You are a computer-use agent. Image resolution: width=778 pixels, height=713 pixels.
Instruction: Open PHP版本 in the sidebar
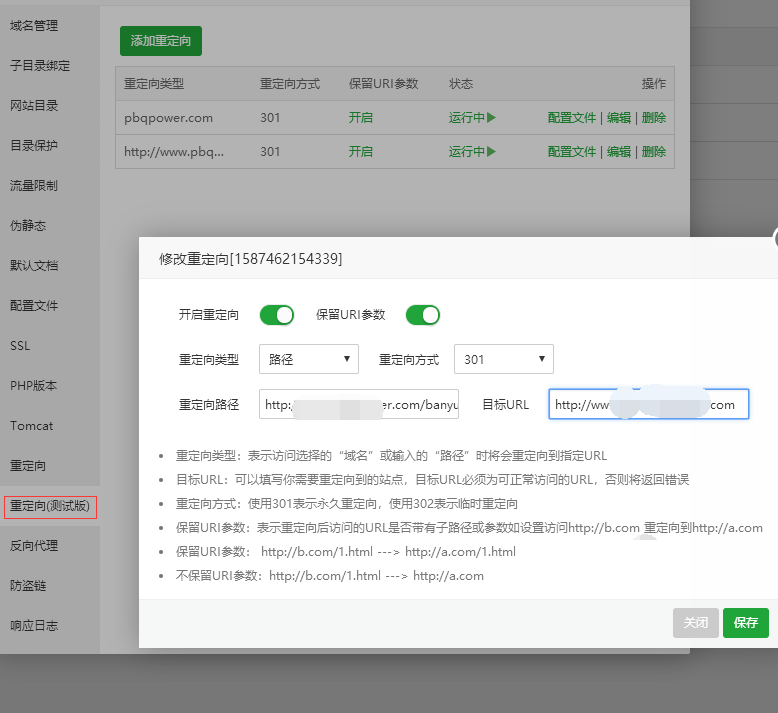34,386
